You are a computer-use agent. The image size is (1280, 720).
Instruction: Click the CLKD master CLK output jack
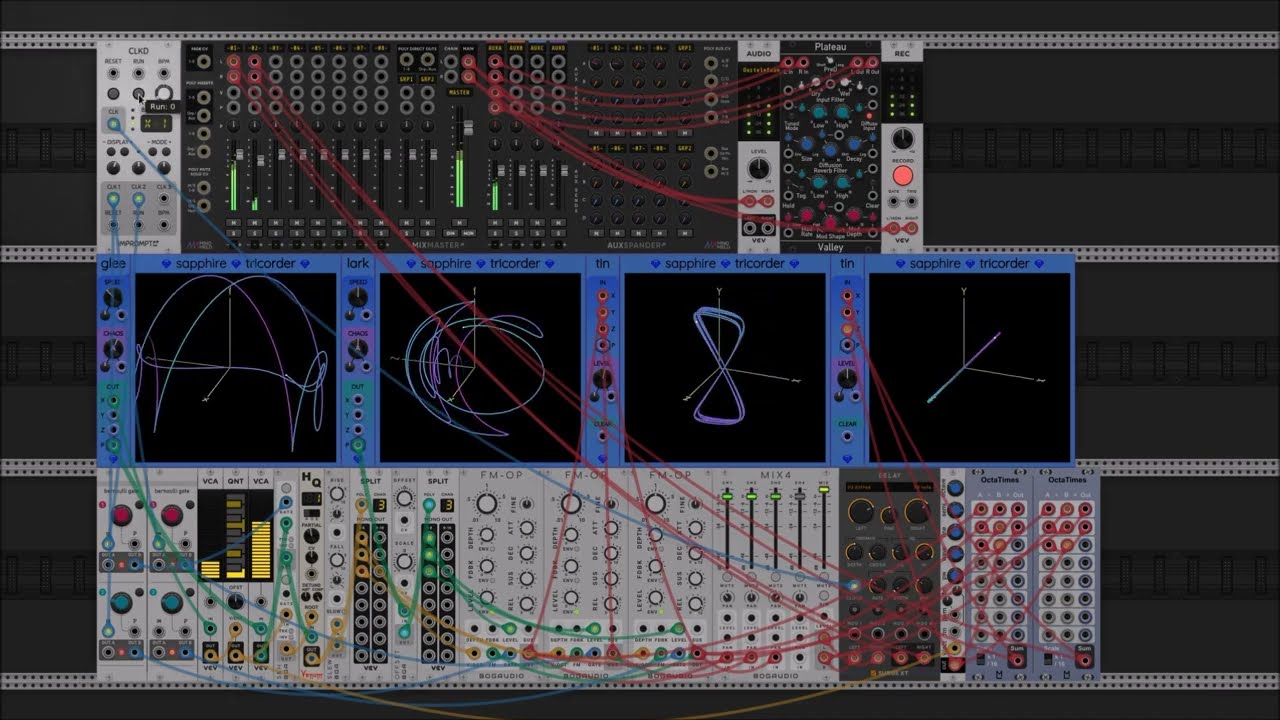click(114, 124)
